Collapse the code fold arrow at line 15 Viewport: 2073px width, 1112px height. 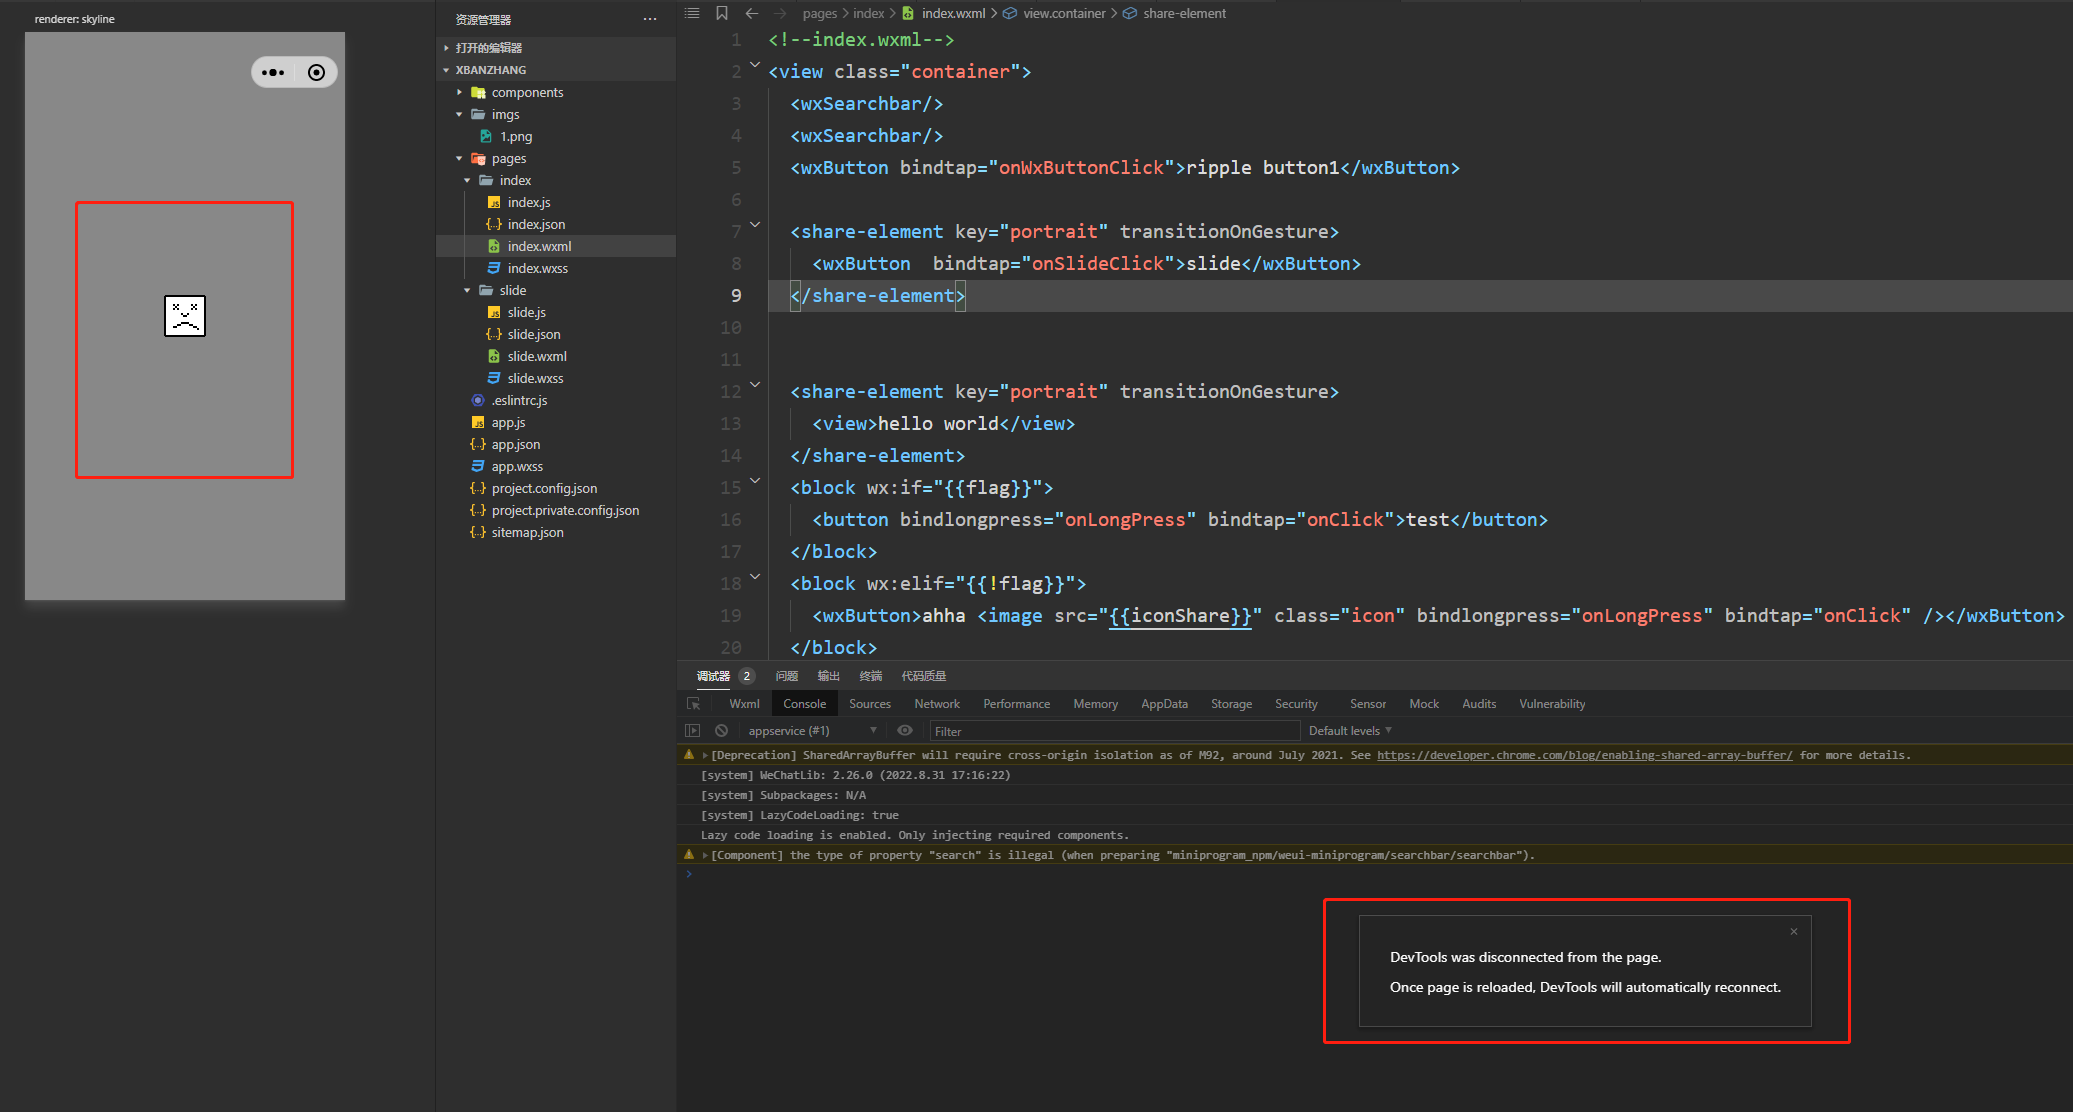[755, 481]
